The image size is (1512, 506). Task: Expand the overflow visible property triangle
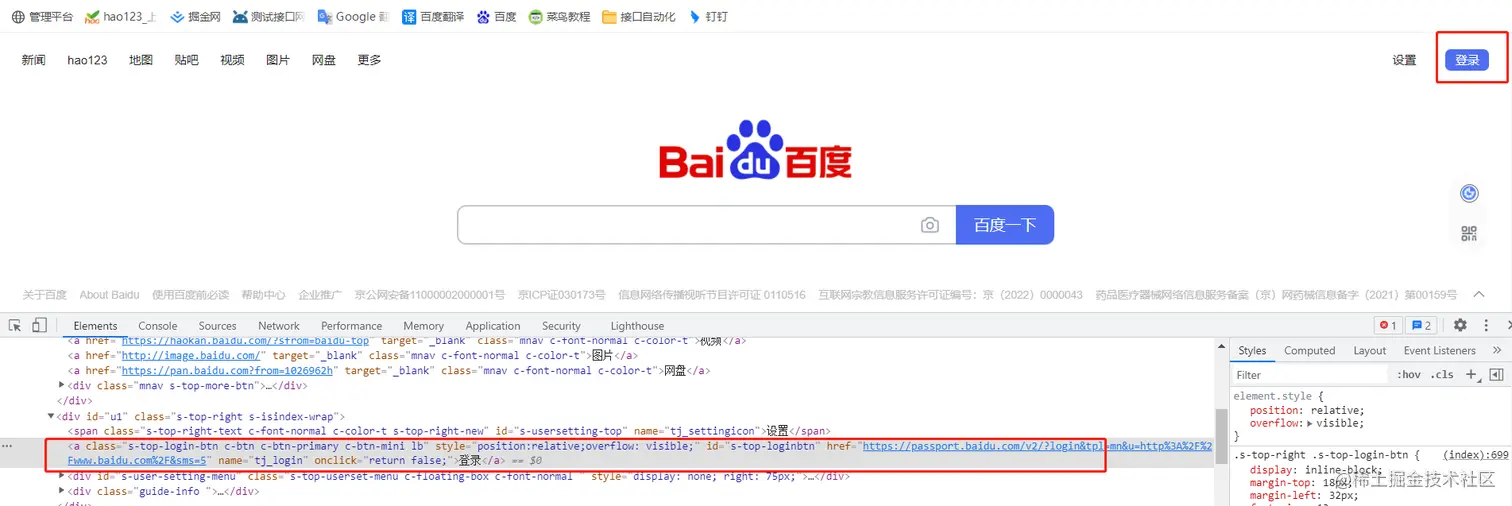pyautogui.click(x=1311, y=424)
